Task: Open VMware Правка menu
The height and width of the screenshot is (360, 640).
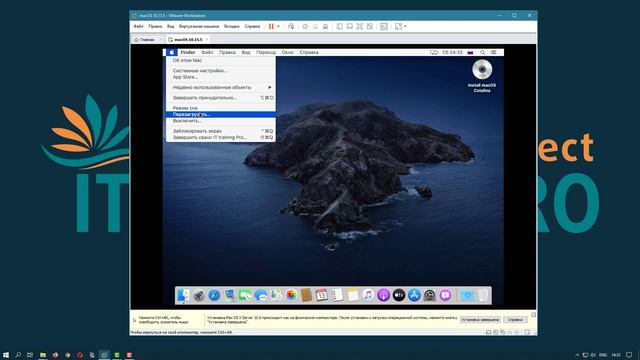Action: click(x=155, y=26)
